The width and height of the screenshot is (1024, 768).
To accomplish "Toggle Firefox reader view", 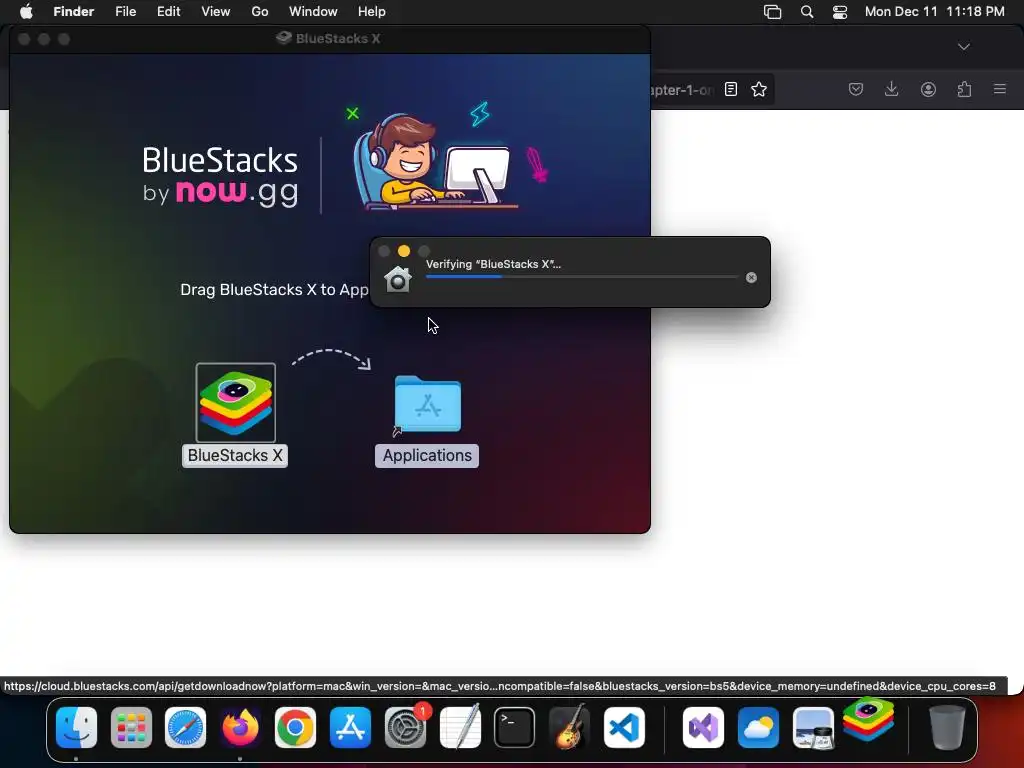I will tap(731, 89).
